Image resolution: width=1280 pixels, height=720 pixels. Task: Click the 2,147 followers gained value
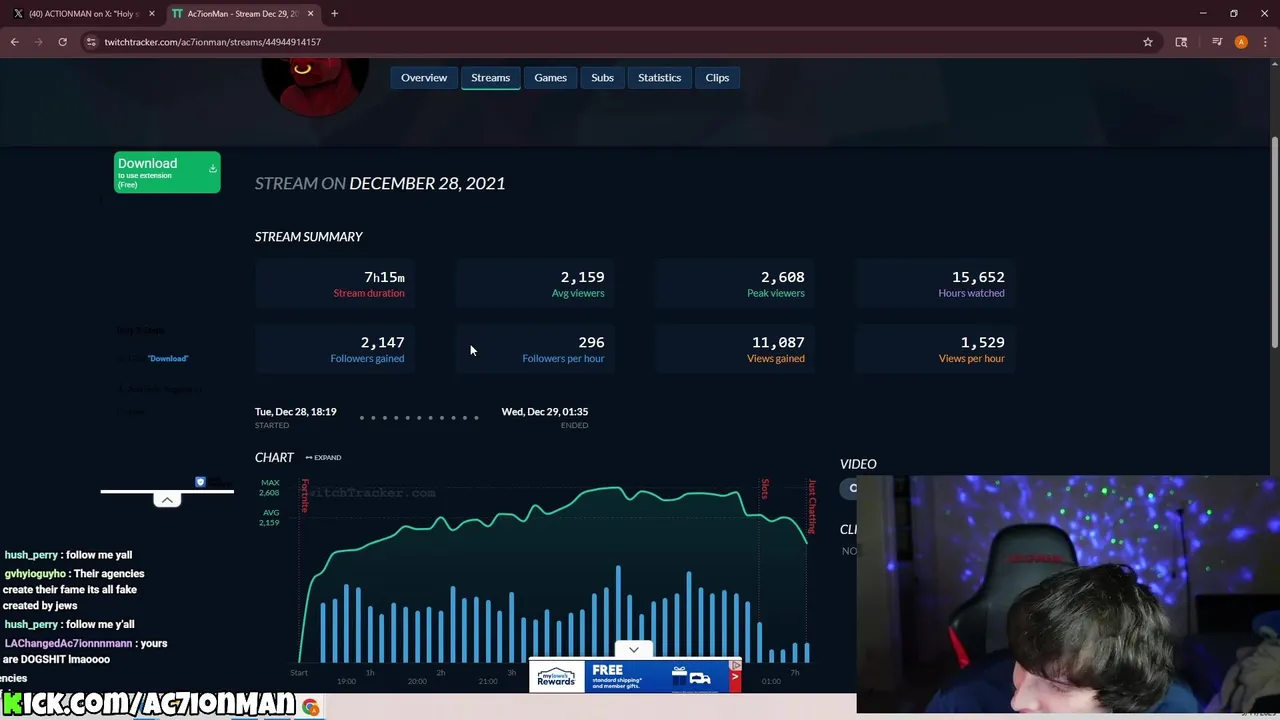point(382,342)
